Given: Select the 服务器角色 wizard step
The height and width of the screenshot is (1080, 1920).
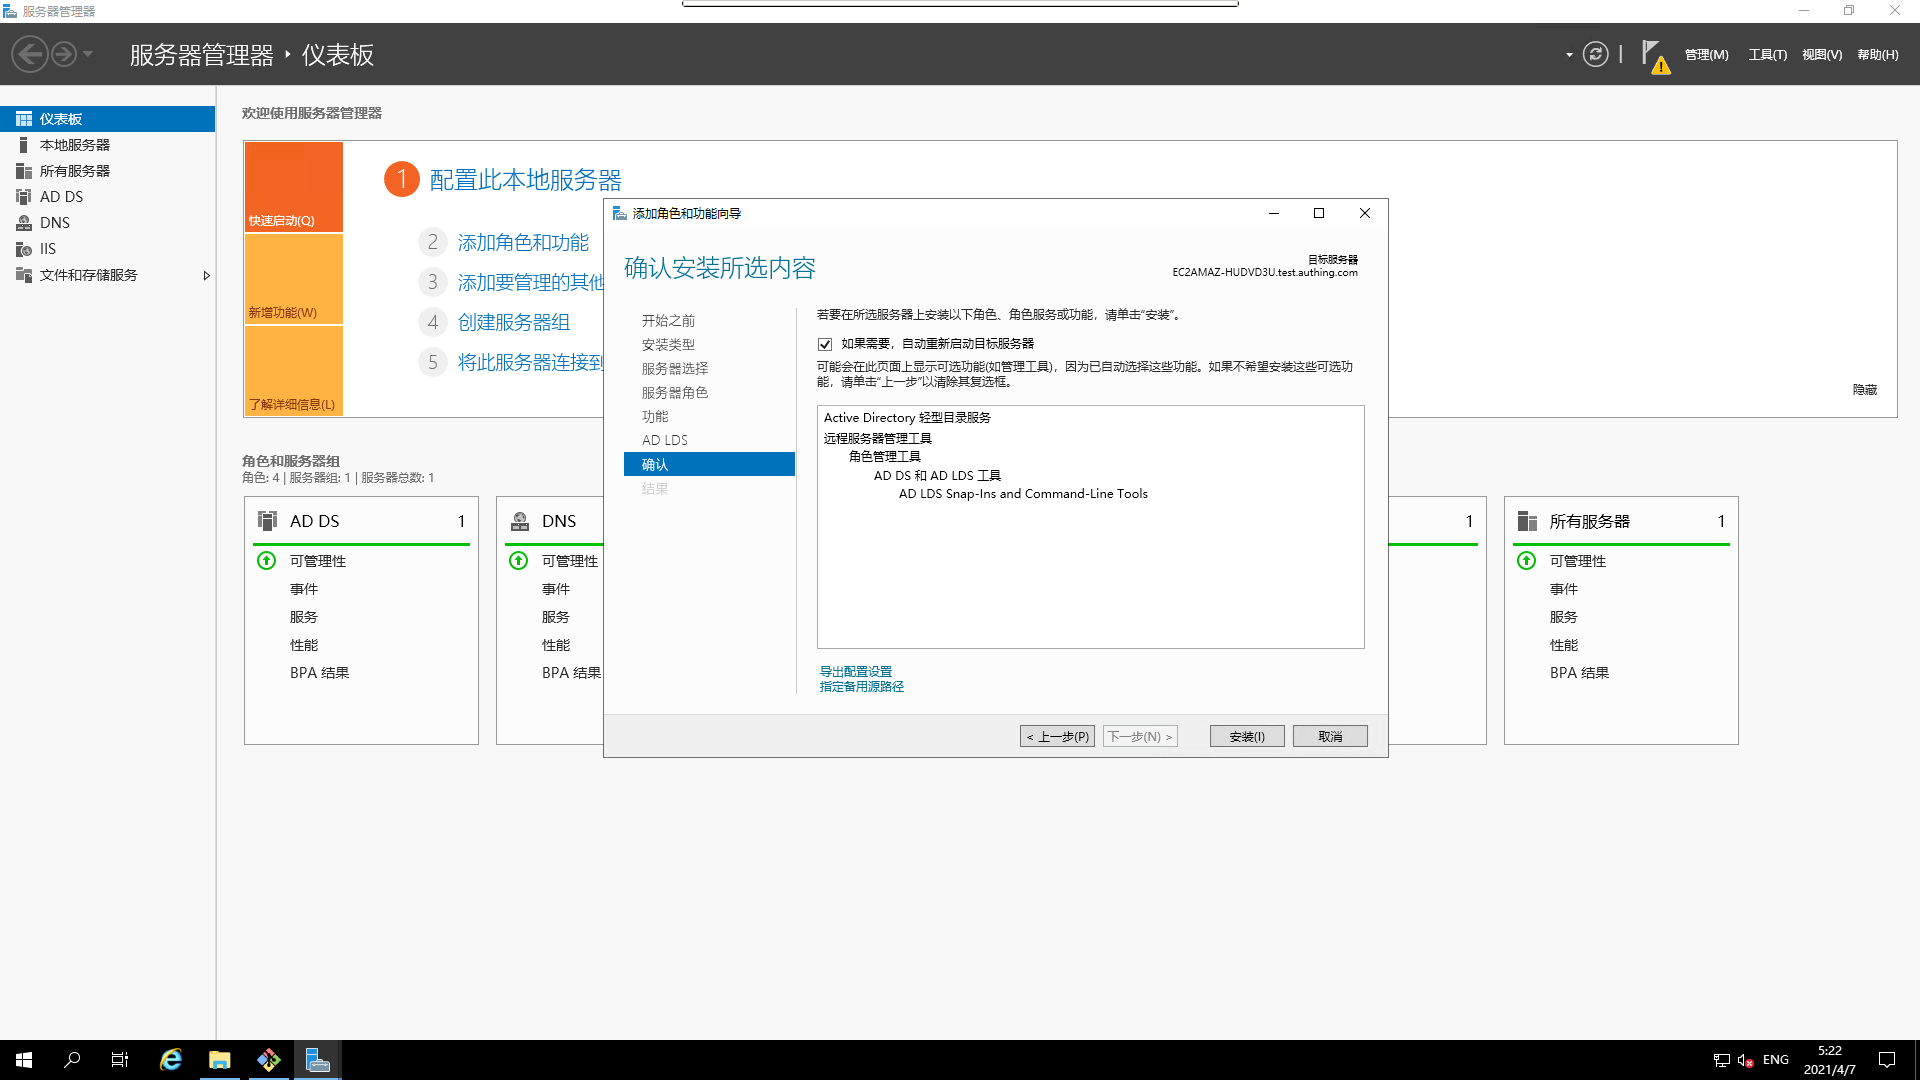Looking at the screenshot, I should [x=674, y=393].
